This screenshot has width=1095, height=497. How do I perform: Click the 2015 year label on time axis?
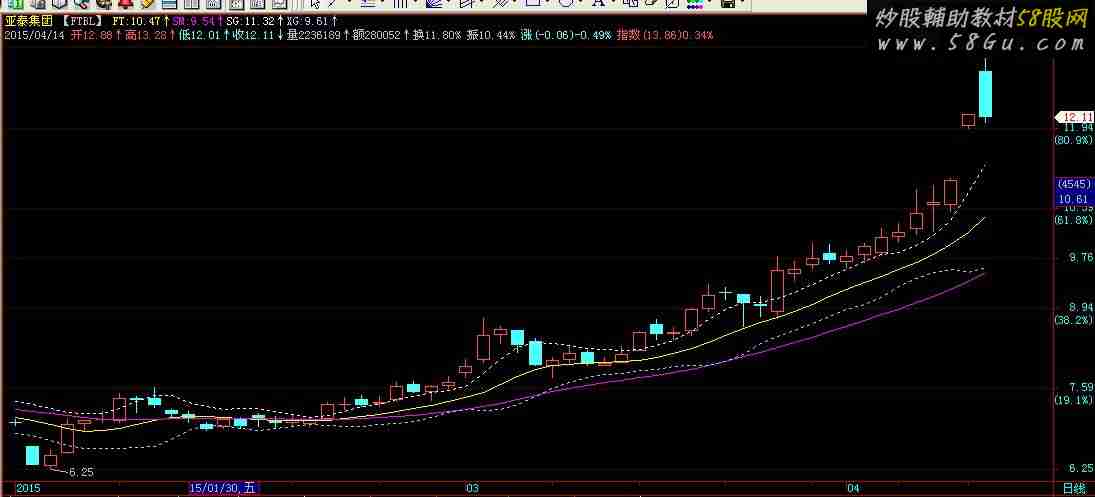pos(29,487)
